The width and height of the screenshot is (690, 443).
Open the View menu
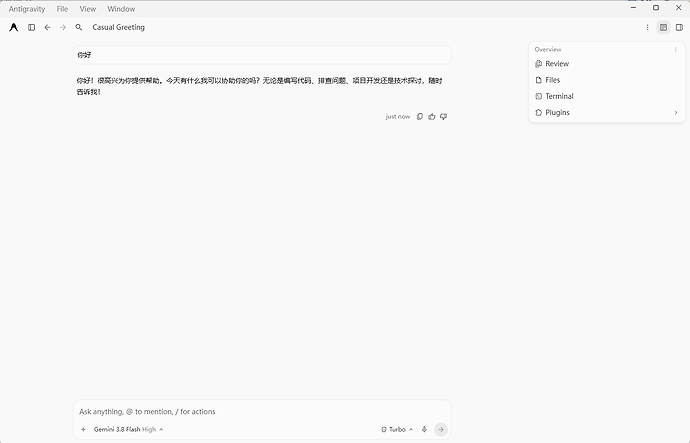[88, 9]
